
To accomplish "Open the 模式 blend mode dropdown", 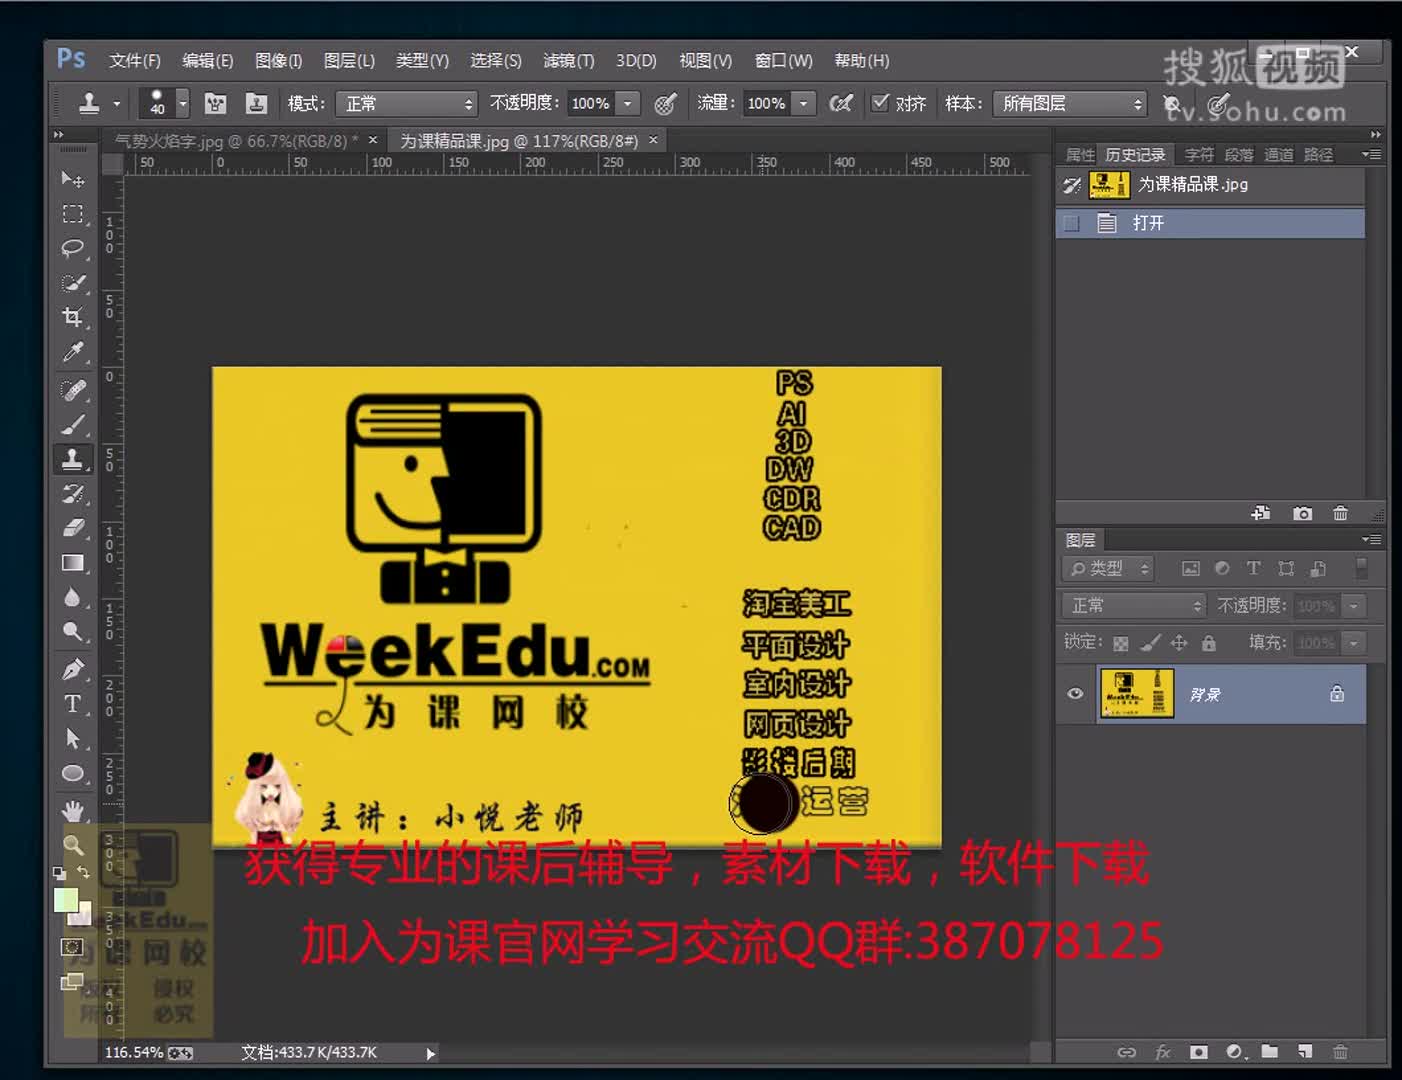I will tap(407, 103).
